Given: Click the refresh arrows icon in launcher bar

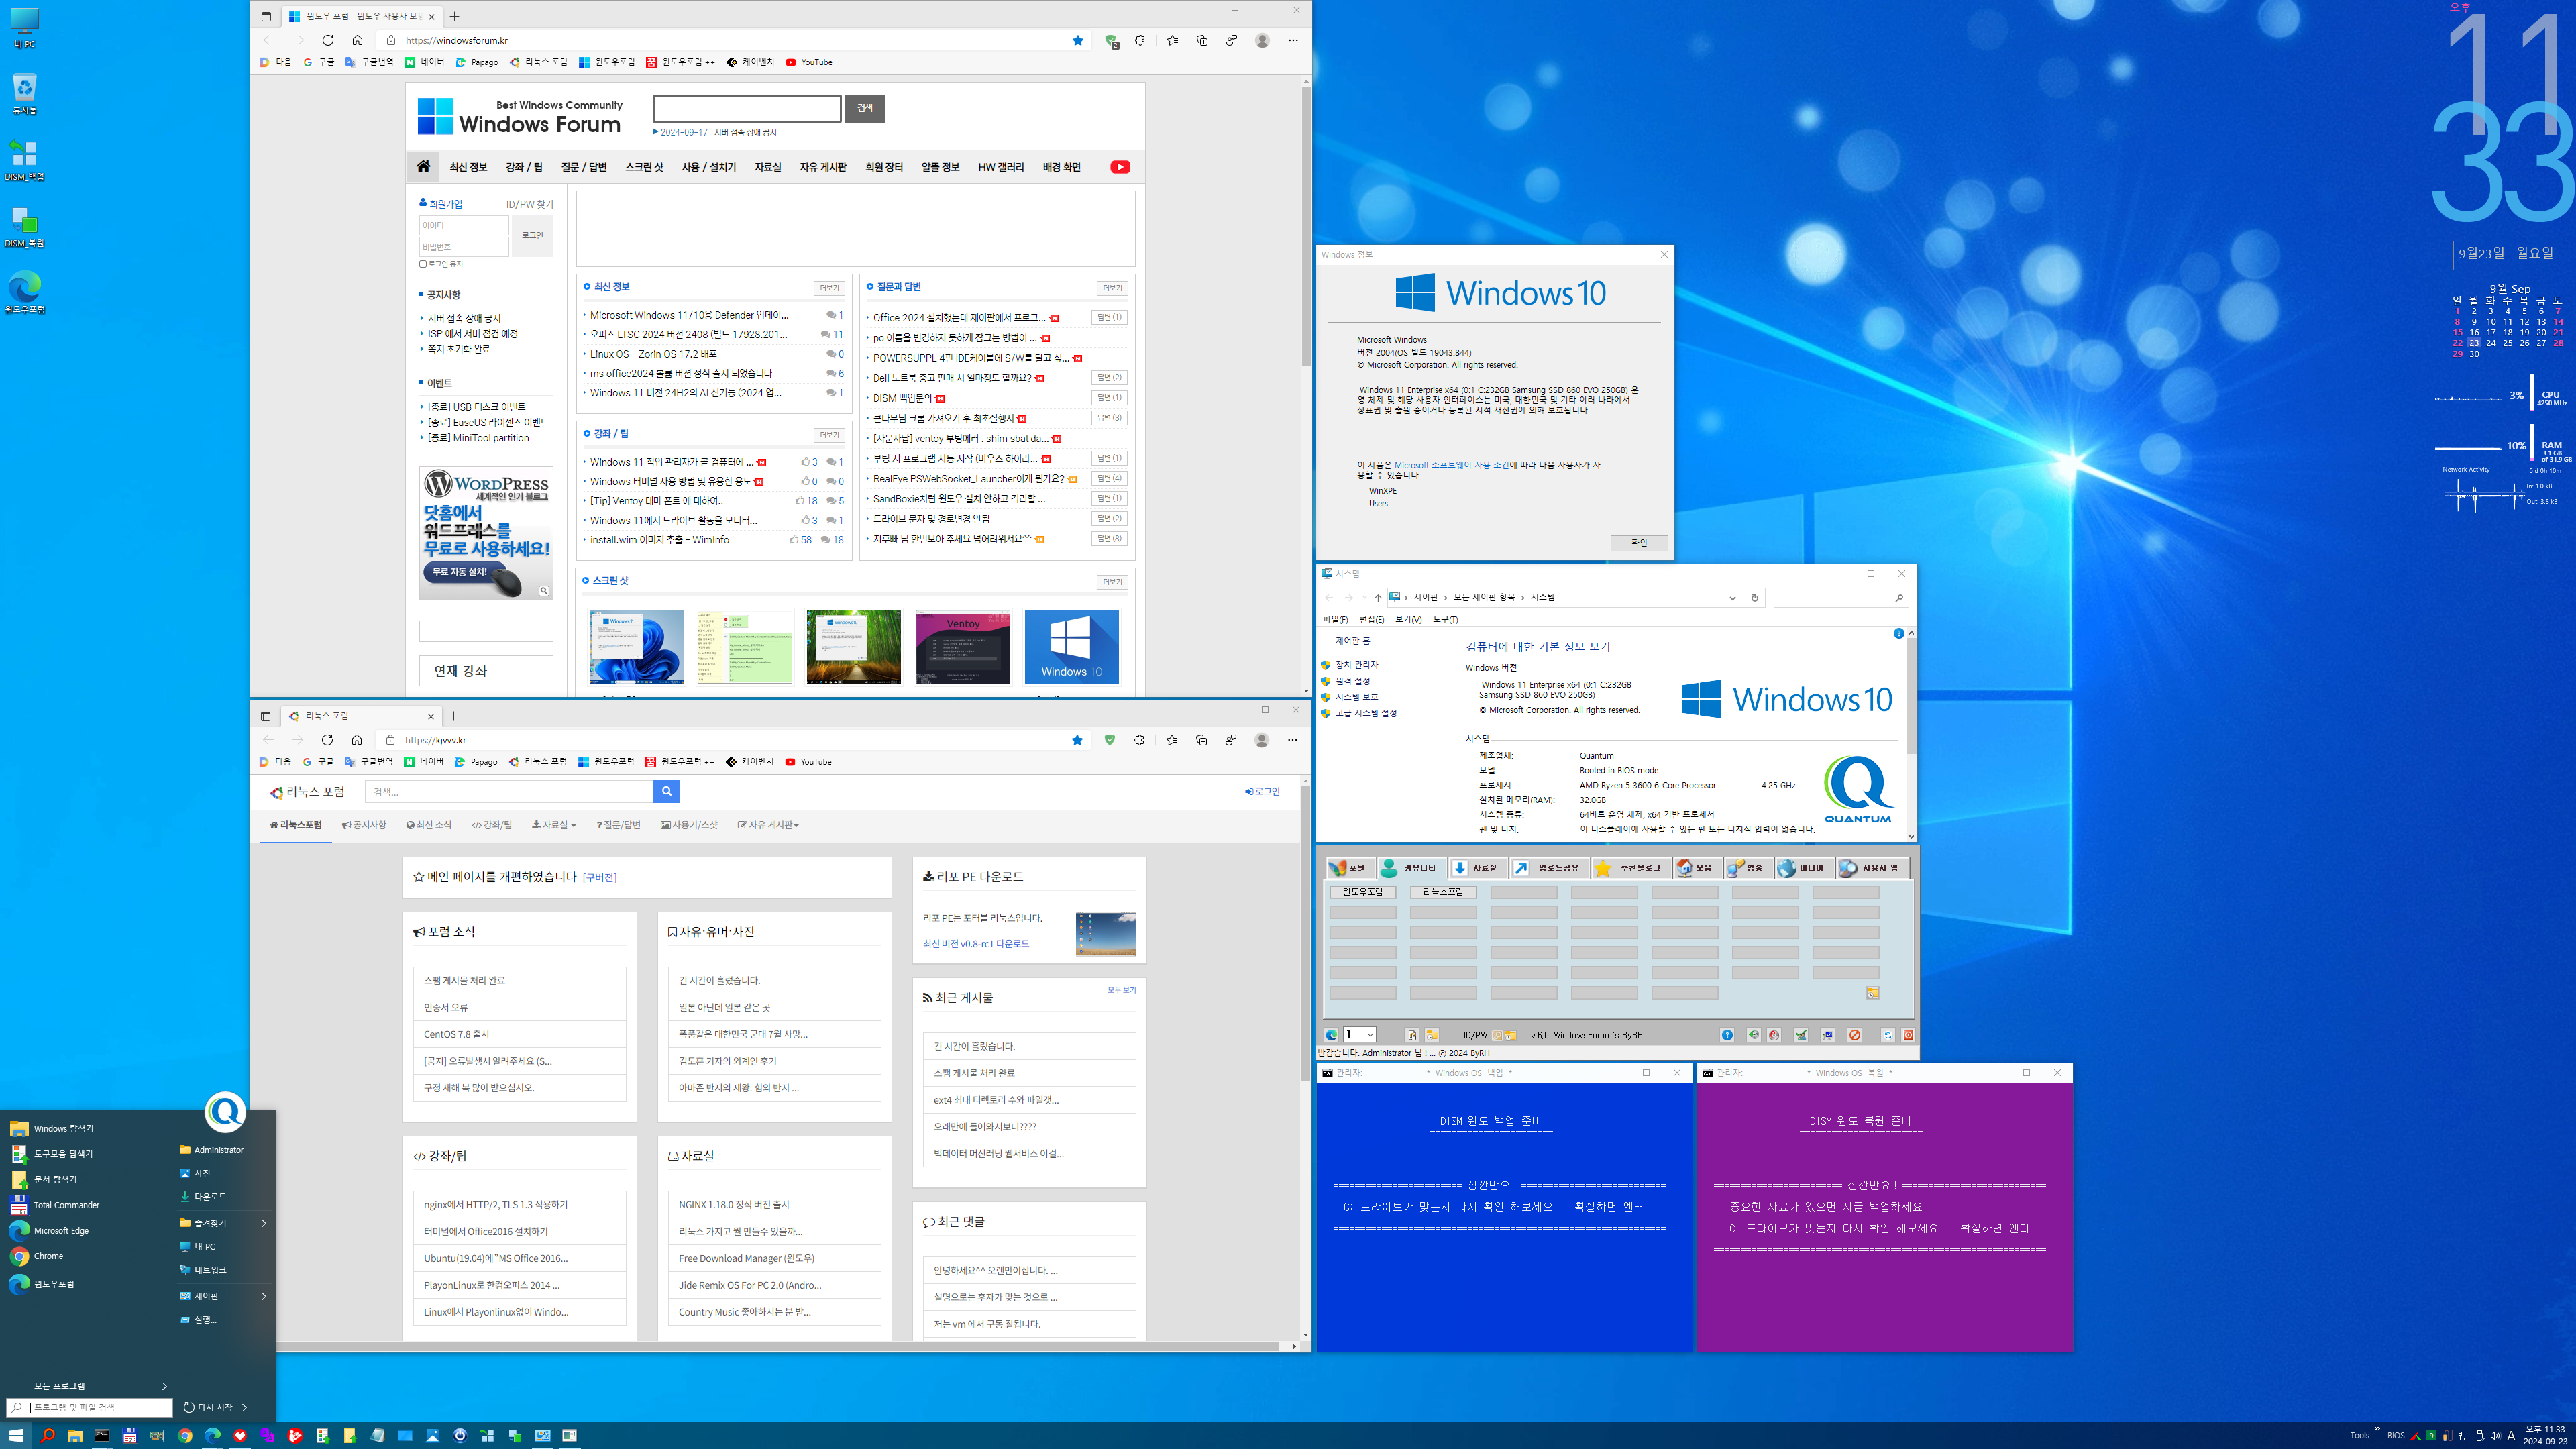Looking at the screenshot, I should (x=1888, y=1035).
